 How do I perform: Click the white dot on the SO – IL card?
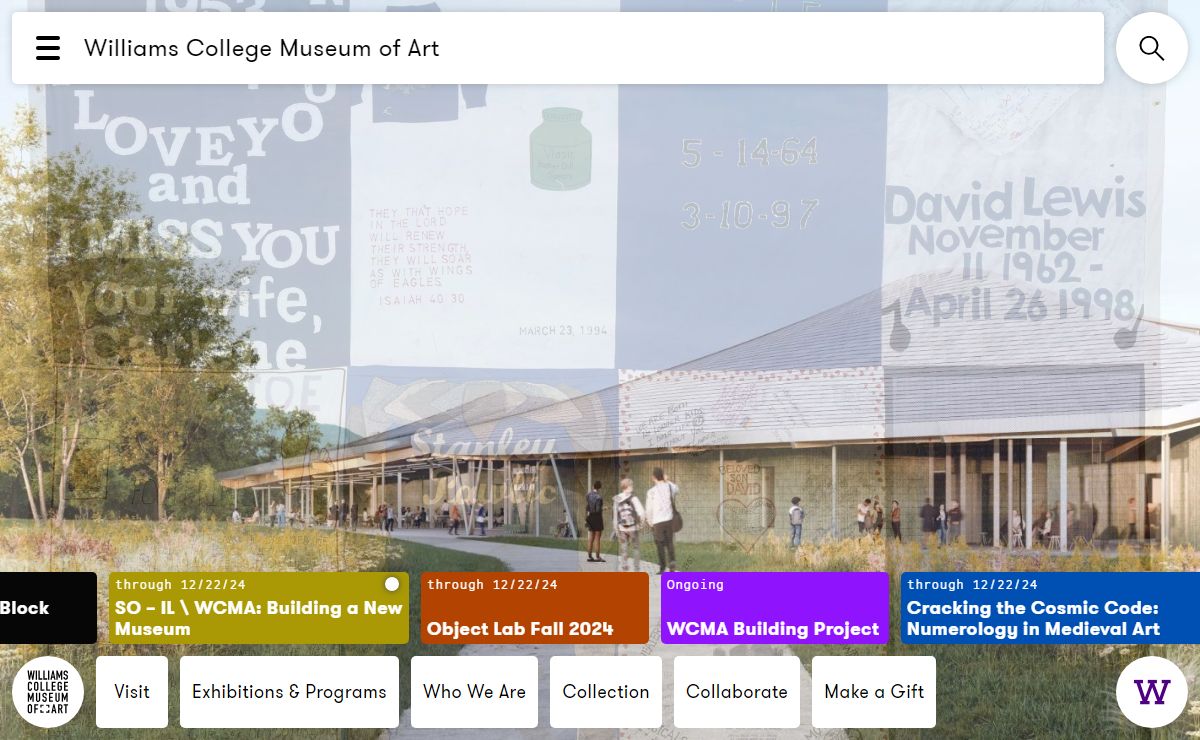coord(392,584)
